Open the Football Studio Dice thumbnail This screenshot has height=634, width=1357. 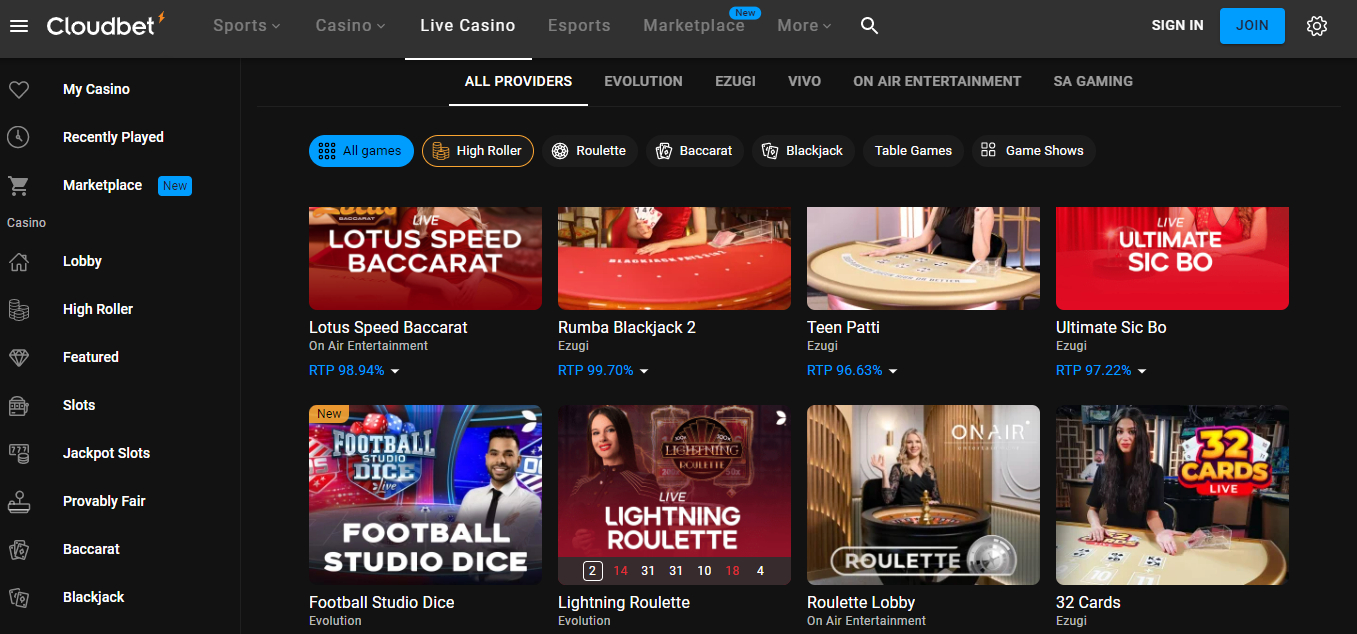coord(425,495)
